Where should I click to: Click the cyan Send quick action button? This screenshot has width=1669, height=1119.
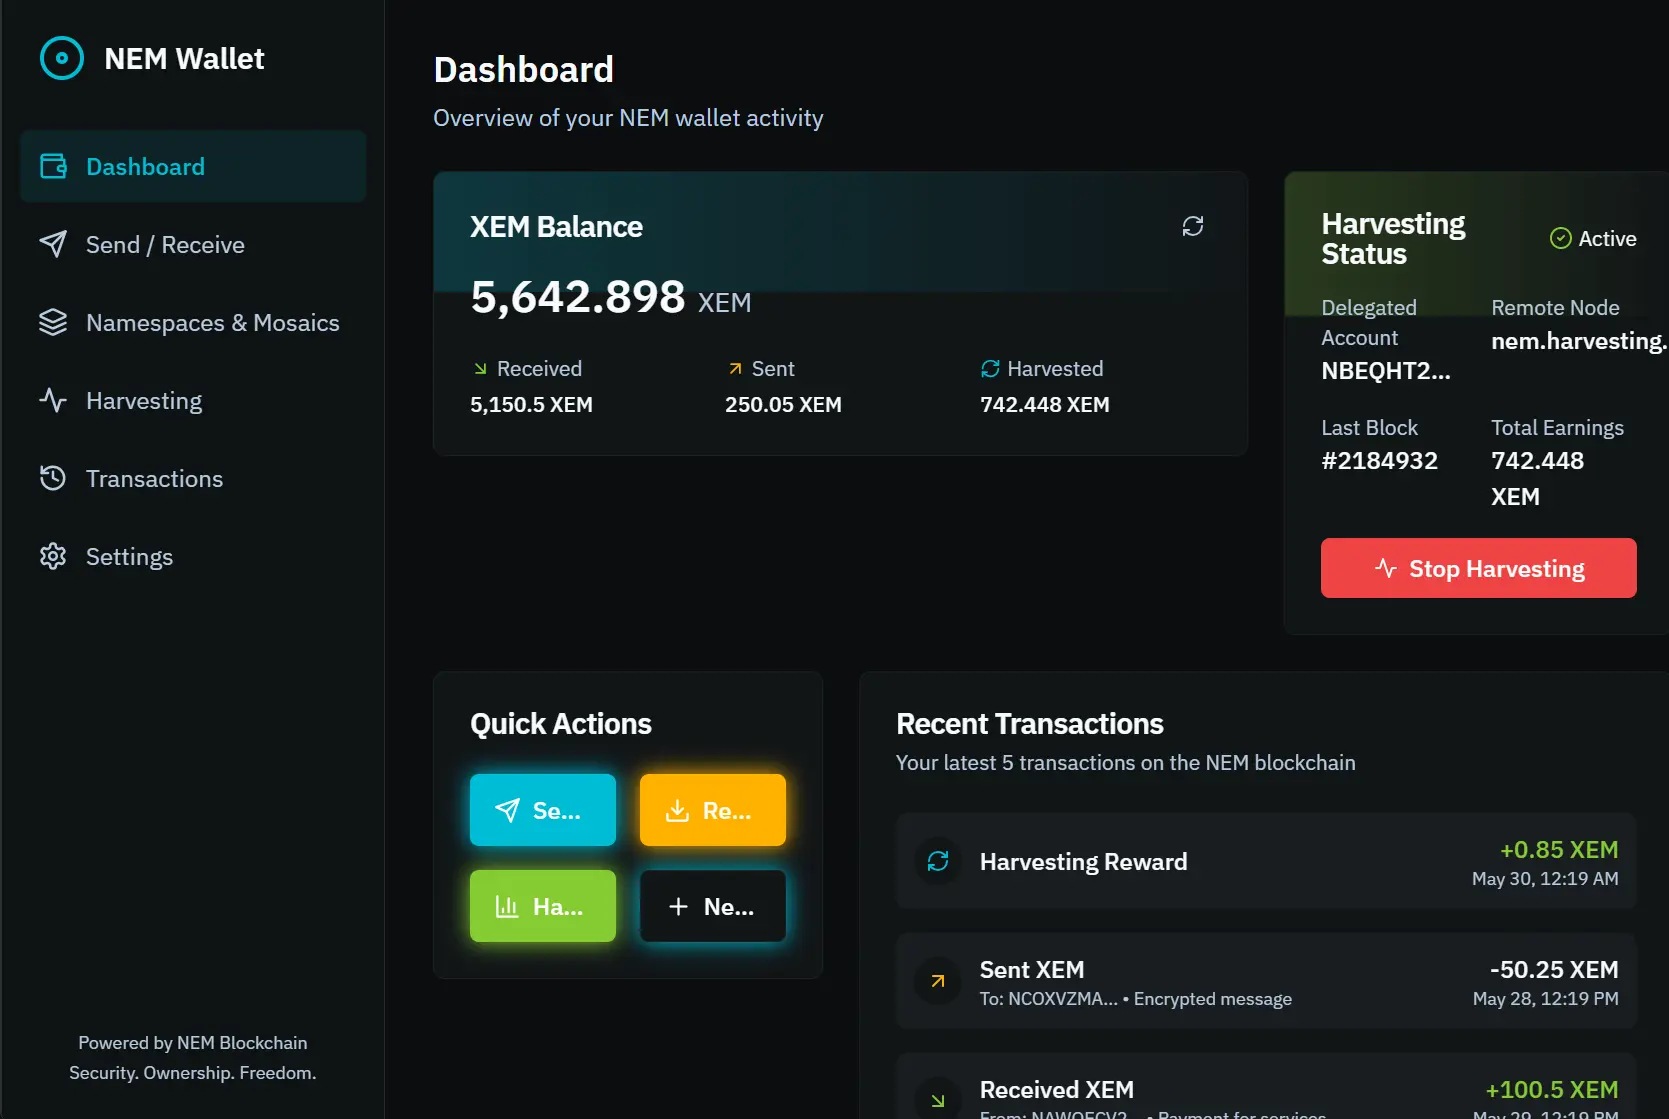coord(543,810)
